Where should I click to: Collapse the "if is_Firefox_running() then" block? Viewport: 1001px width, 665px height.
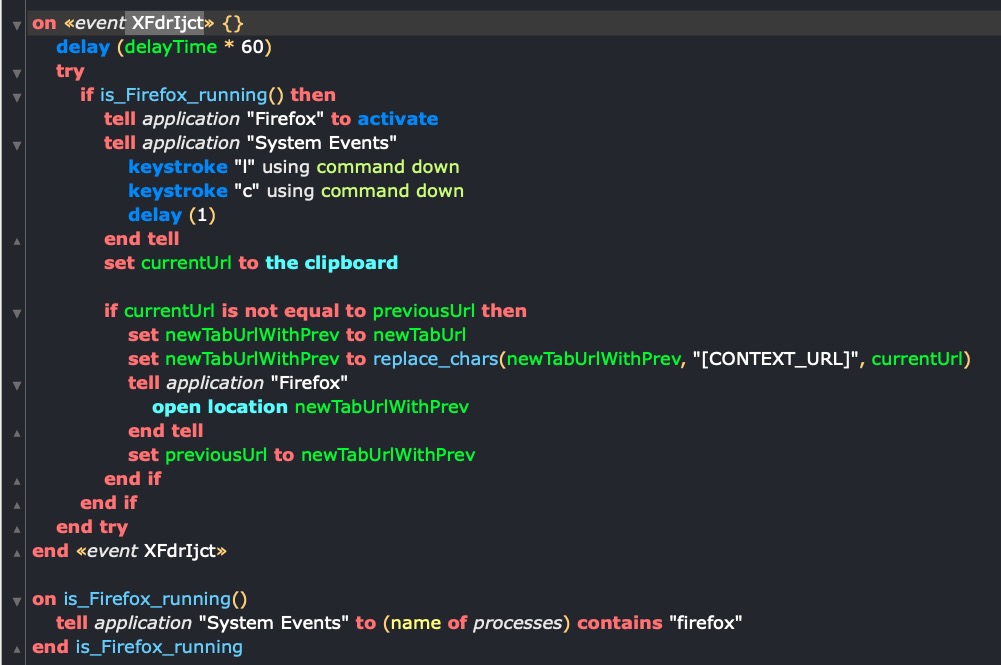pos(17,95)
